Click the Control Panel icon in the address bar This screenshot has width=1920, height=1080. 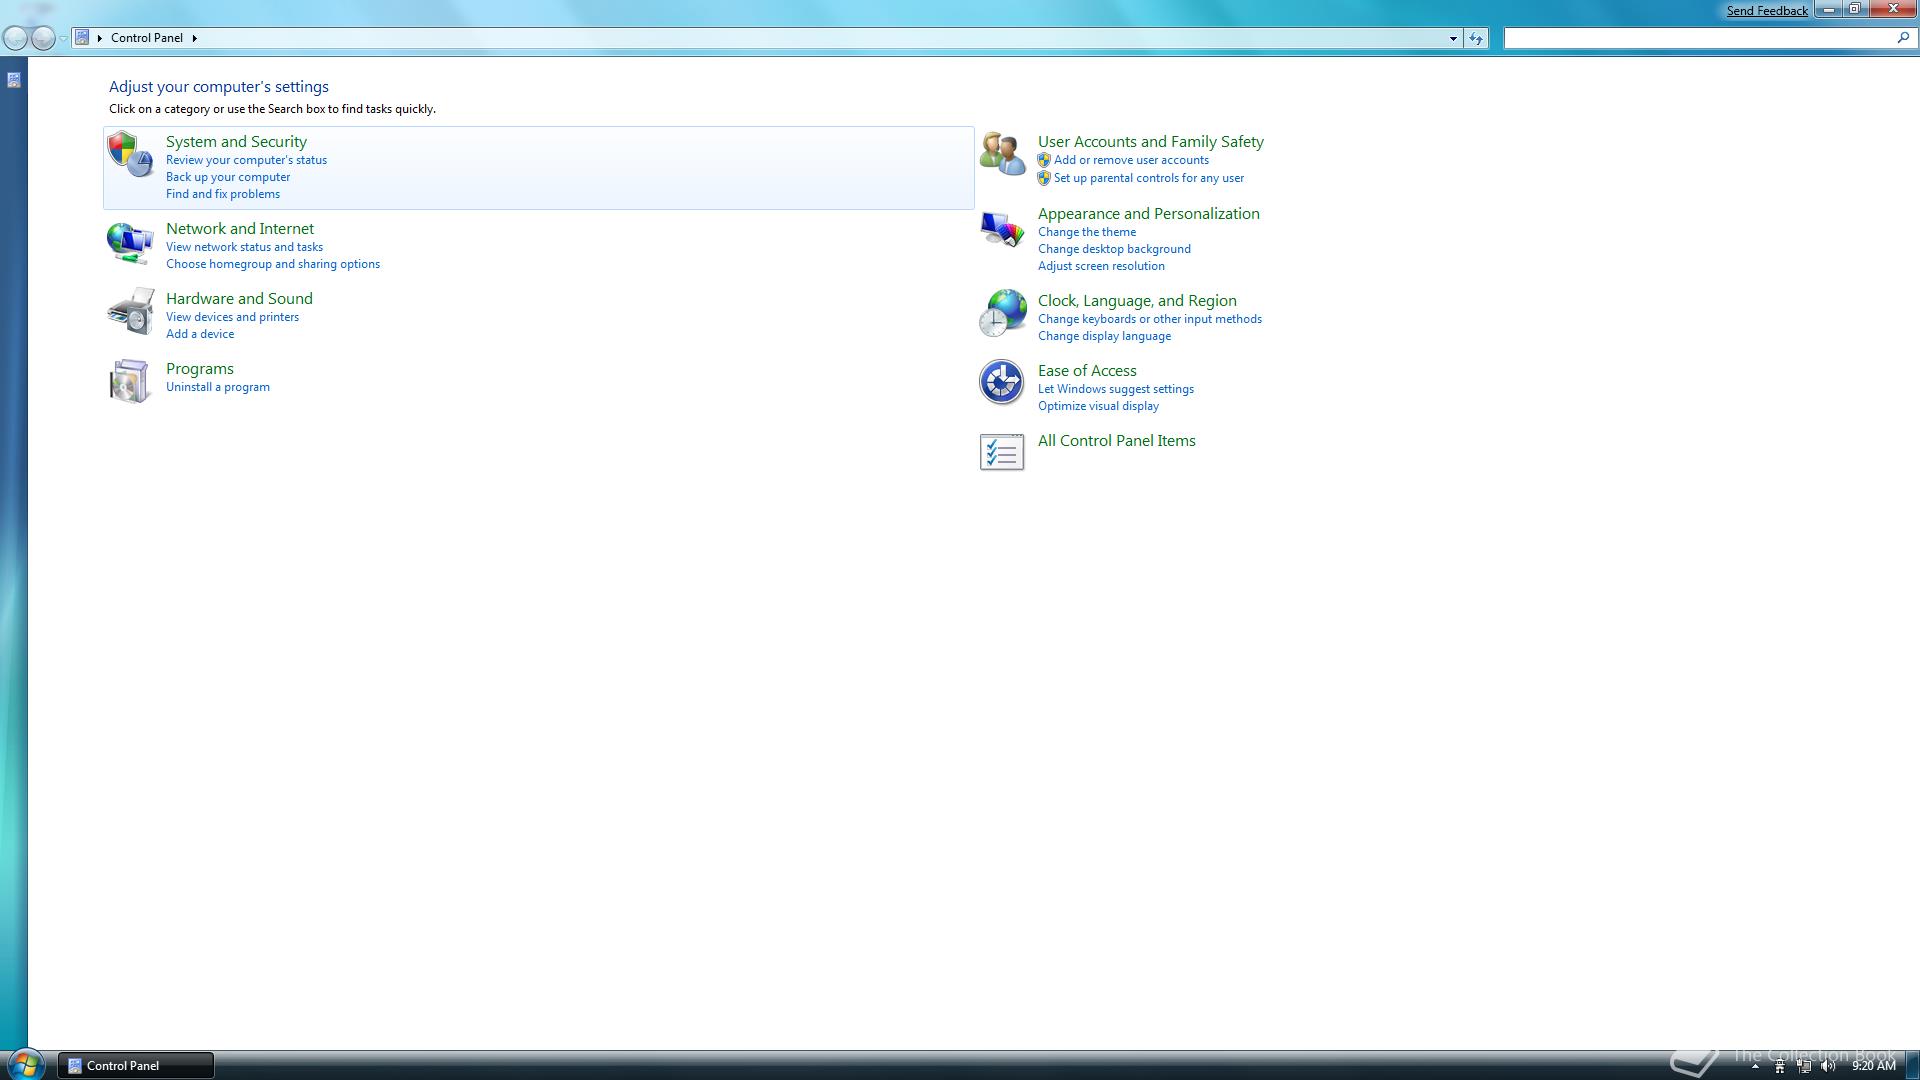[83, 38]
